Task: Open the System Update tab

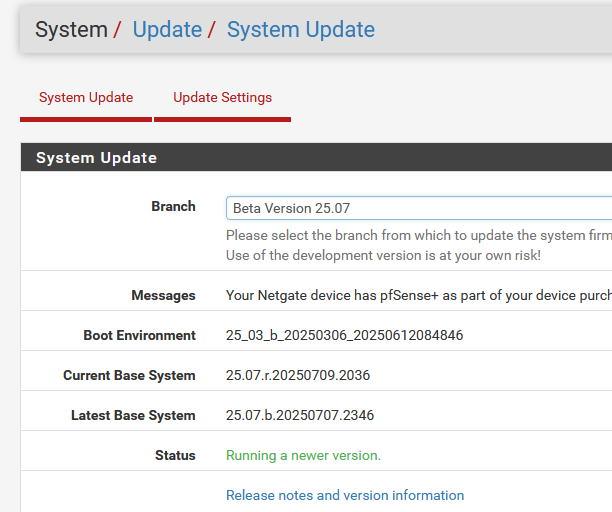Action: coord(86,98)
